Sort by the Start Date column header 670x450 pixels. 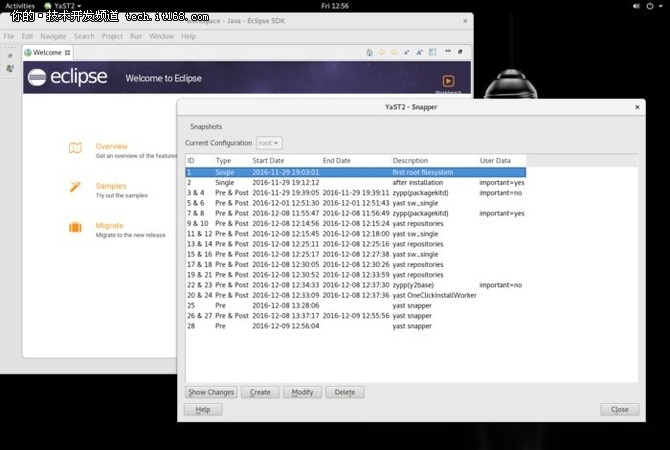pyautogui.click(x=286, y=161)
